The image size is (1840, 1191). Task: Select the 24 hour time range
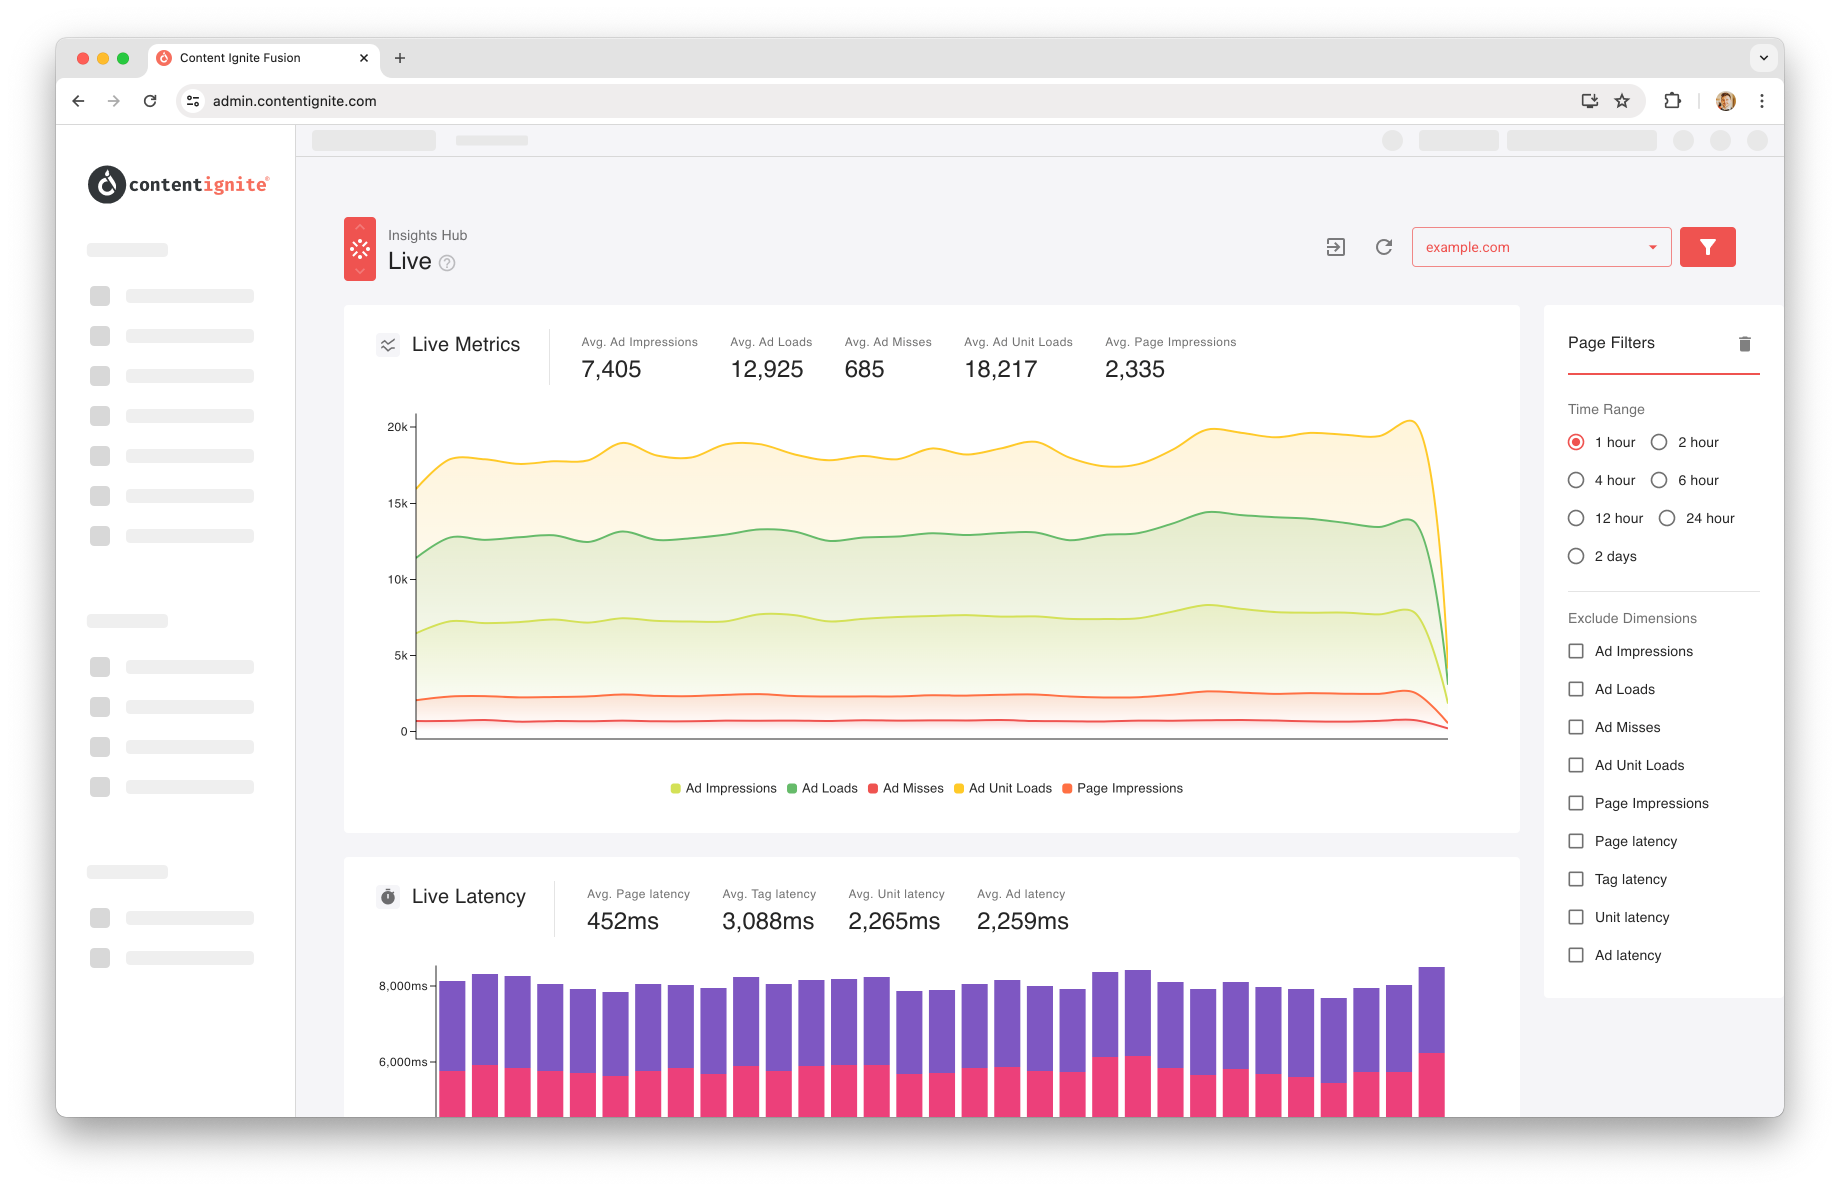pos(1697,518)
